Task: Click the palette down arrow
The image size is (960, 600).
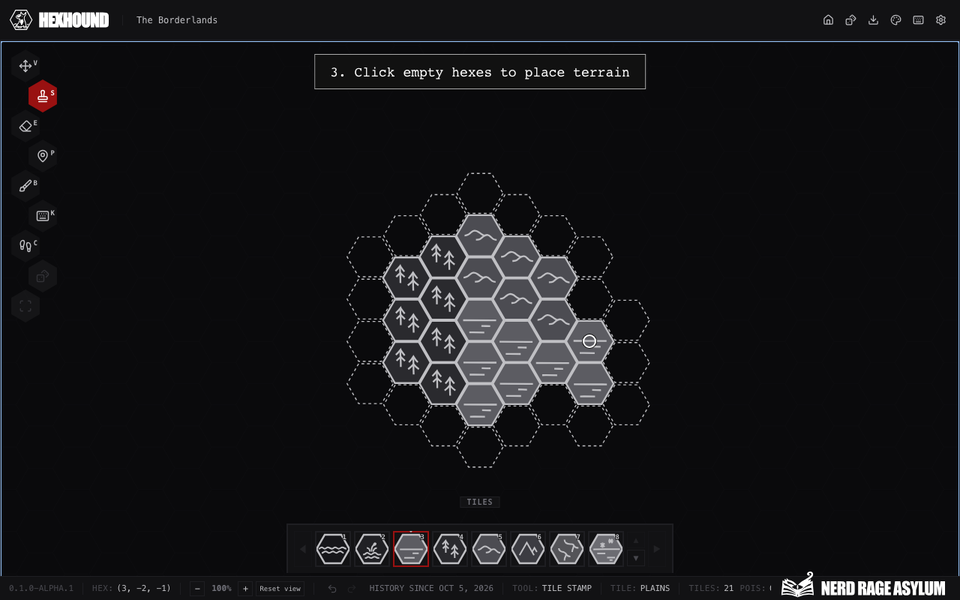Action: pos(636,558)
